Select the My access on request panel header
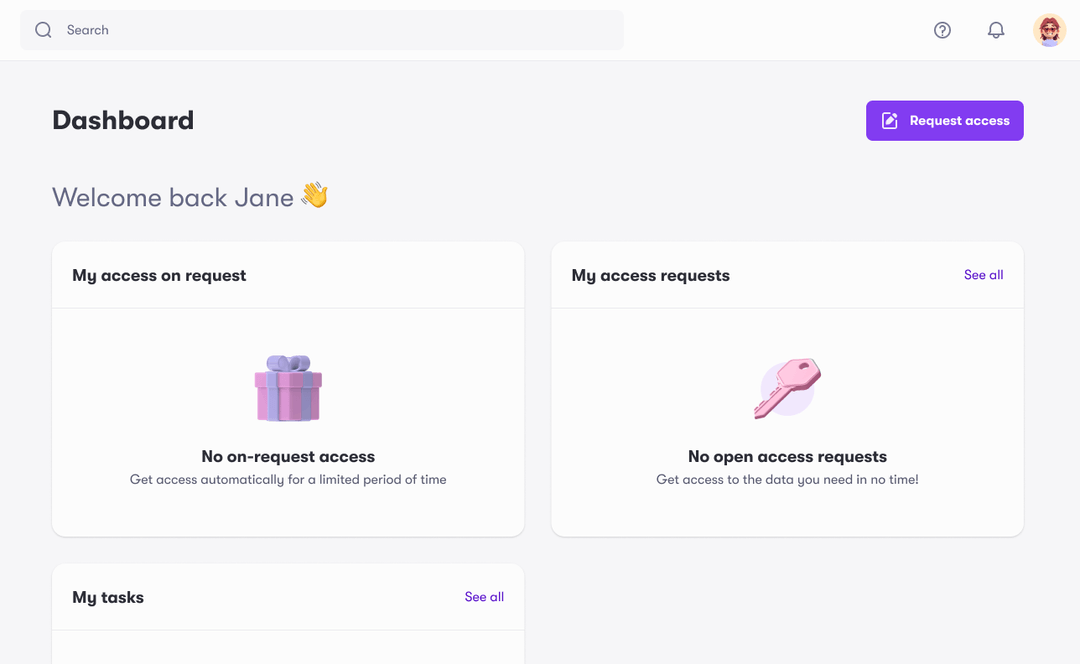The image size is (1080, 664). (159, 275)
